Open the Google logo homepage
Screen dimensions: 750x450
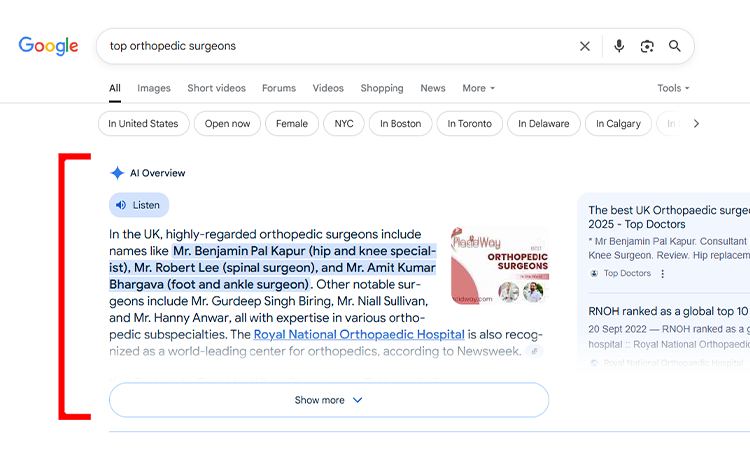pyautogui.click(x=48, y=46)
